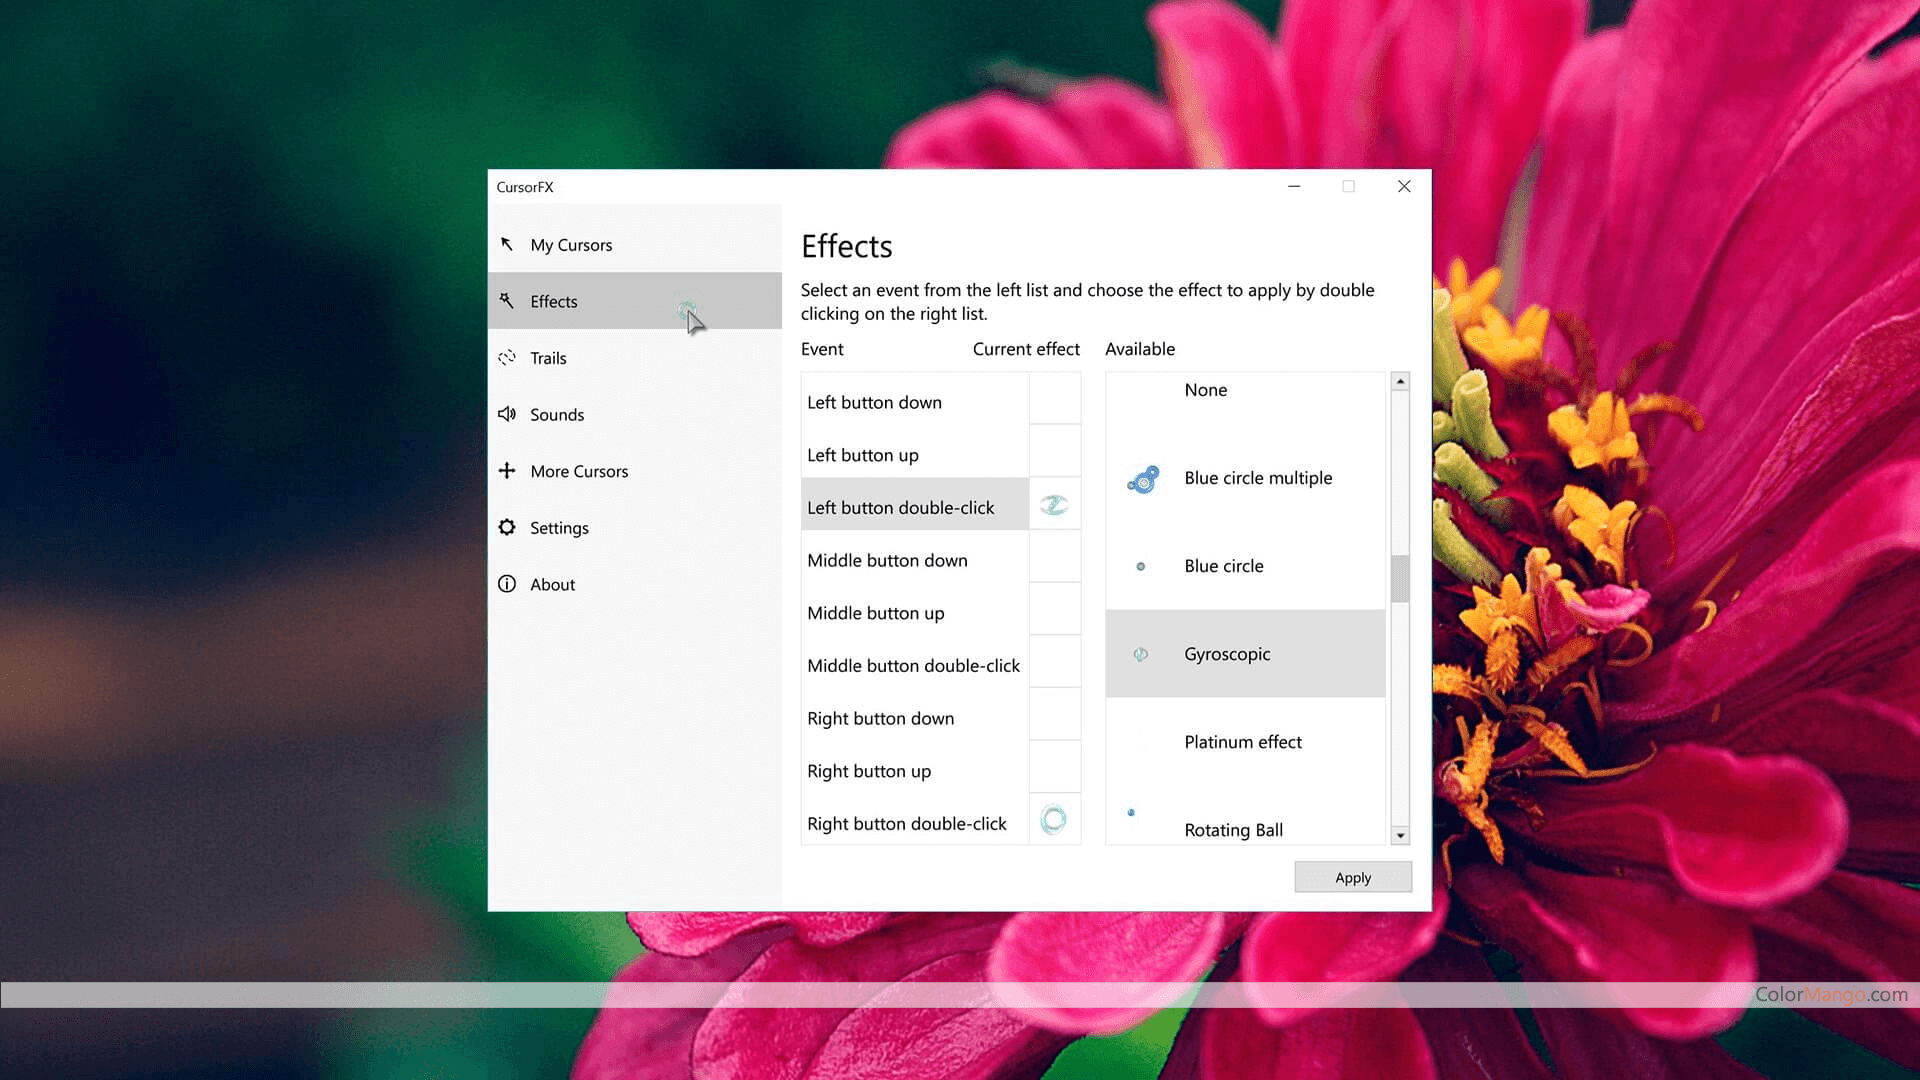Click the Available list scrollbar thumb
1920x1080 pixels.
coord(1400,579)
